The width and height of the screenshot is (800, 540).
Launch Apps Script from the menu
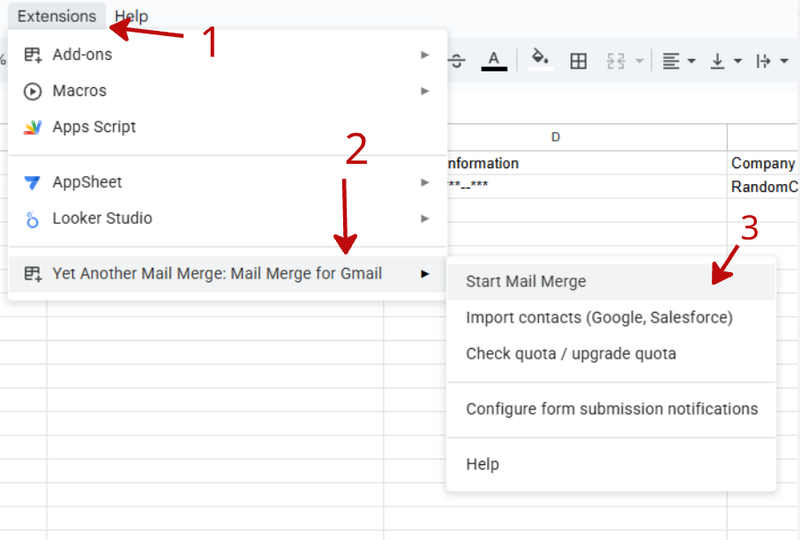tap(228, 127)
